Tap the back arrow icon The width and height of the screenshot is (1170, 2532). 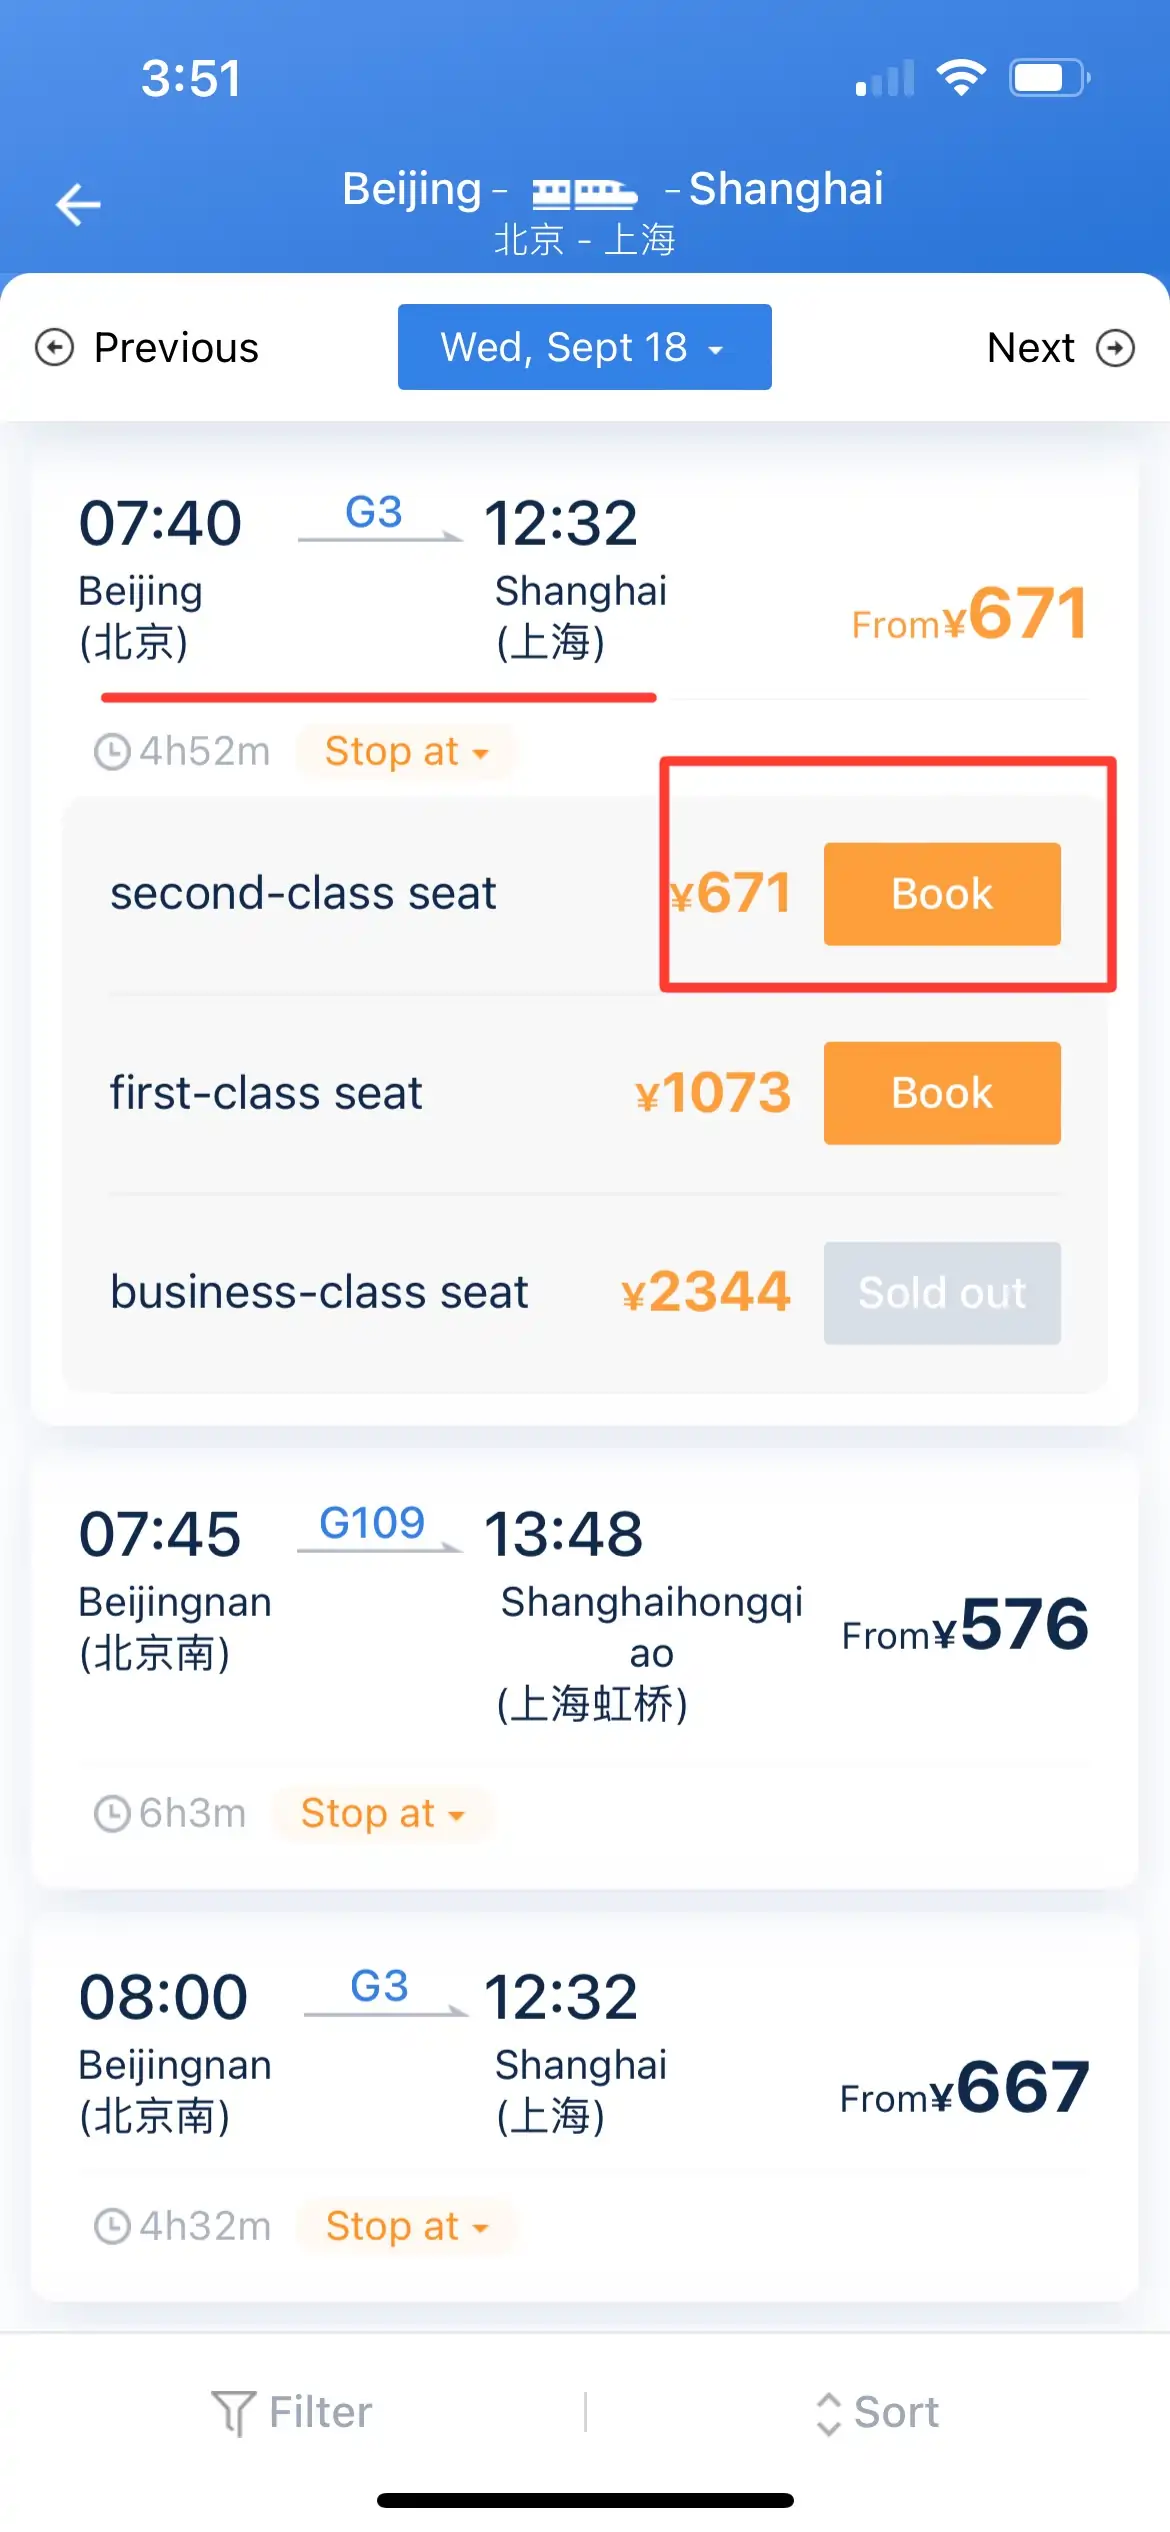[78, 205]
